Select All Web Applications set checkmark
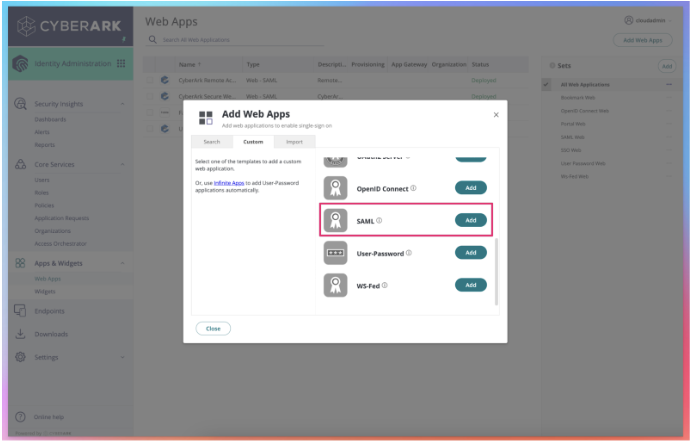 click(x=546, y=84)
